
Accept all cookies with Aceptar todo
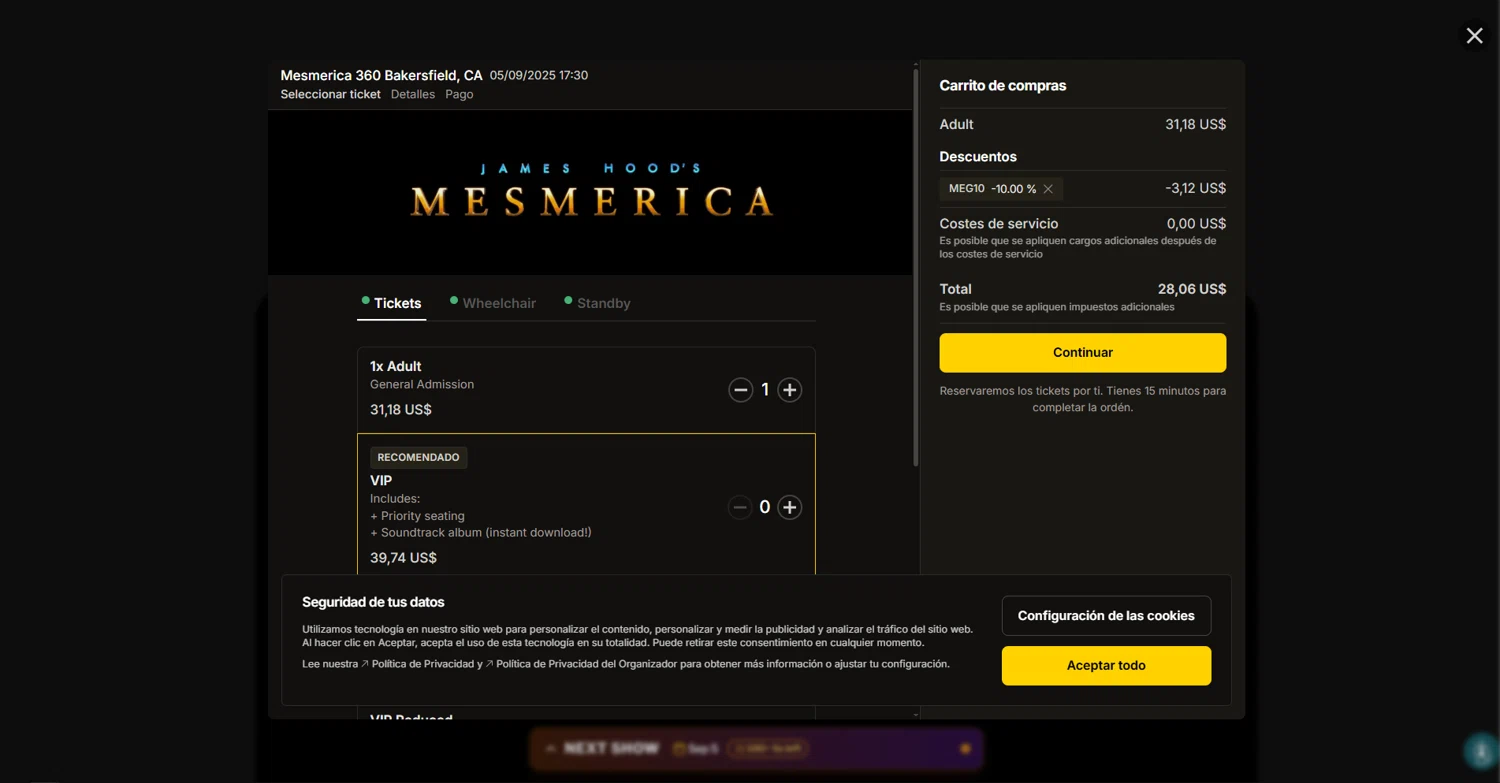coord(1106,666)
